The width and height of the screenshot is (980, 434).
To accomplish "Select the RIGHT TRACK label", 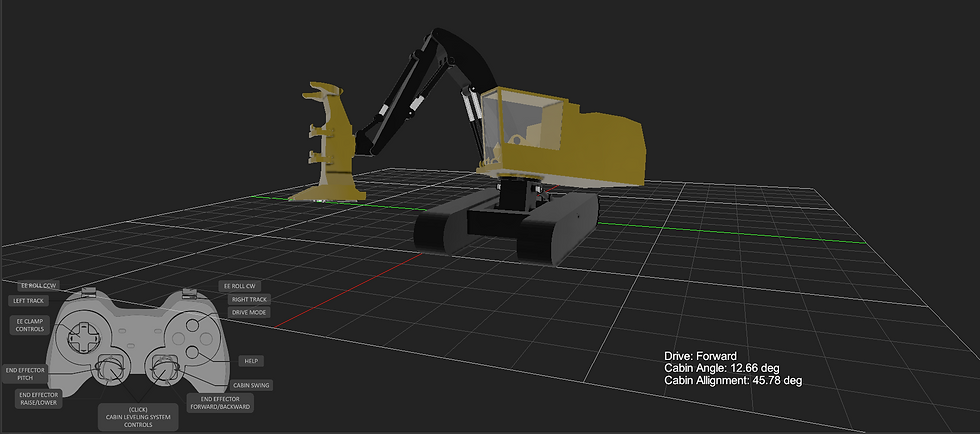I will pos(249,300).
